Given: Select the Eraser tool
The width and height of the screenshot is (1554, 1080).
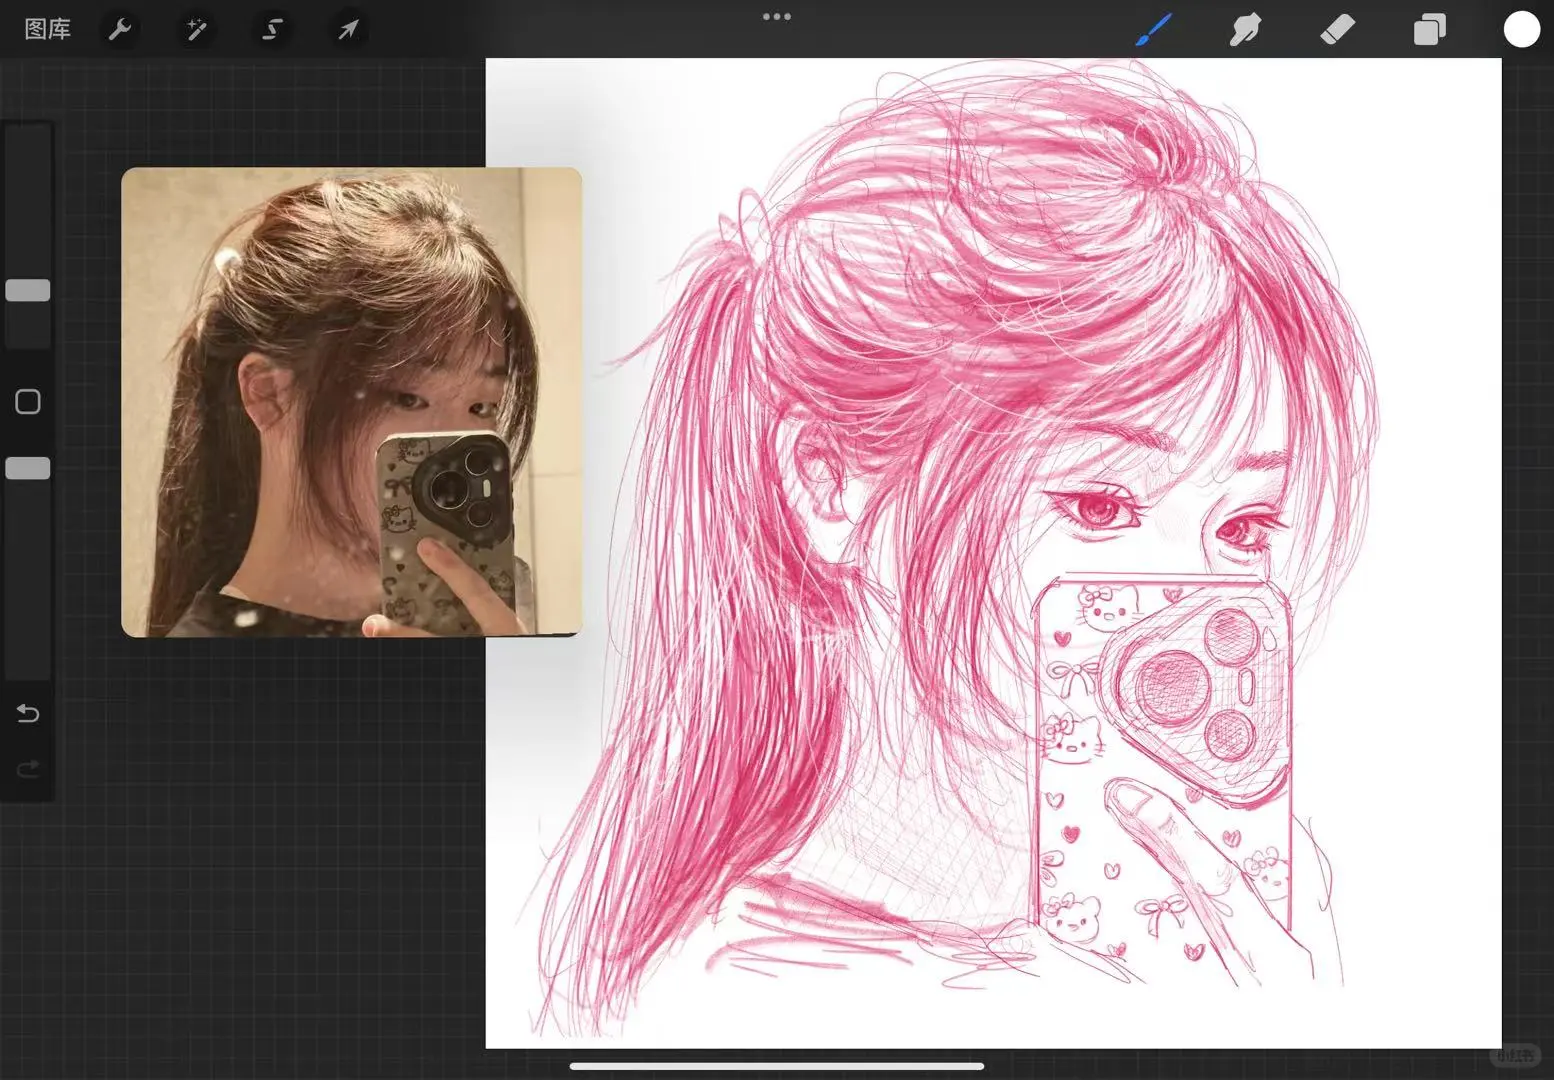Looking at the screenshot, I should point(1337,30).
